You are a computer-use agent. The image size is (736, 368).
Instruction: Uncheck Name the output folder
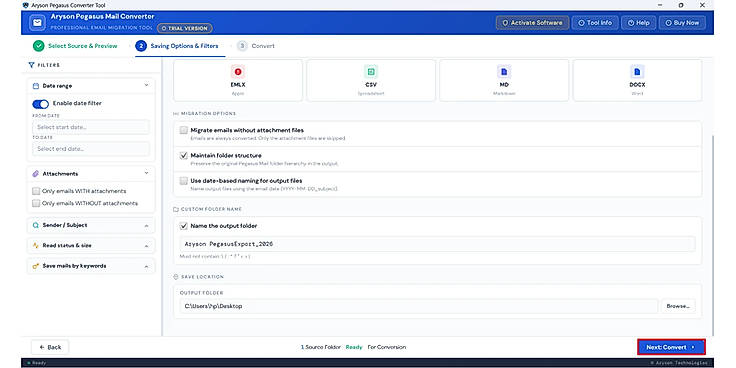tap(184, 226)
